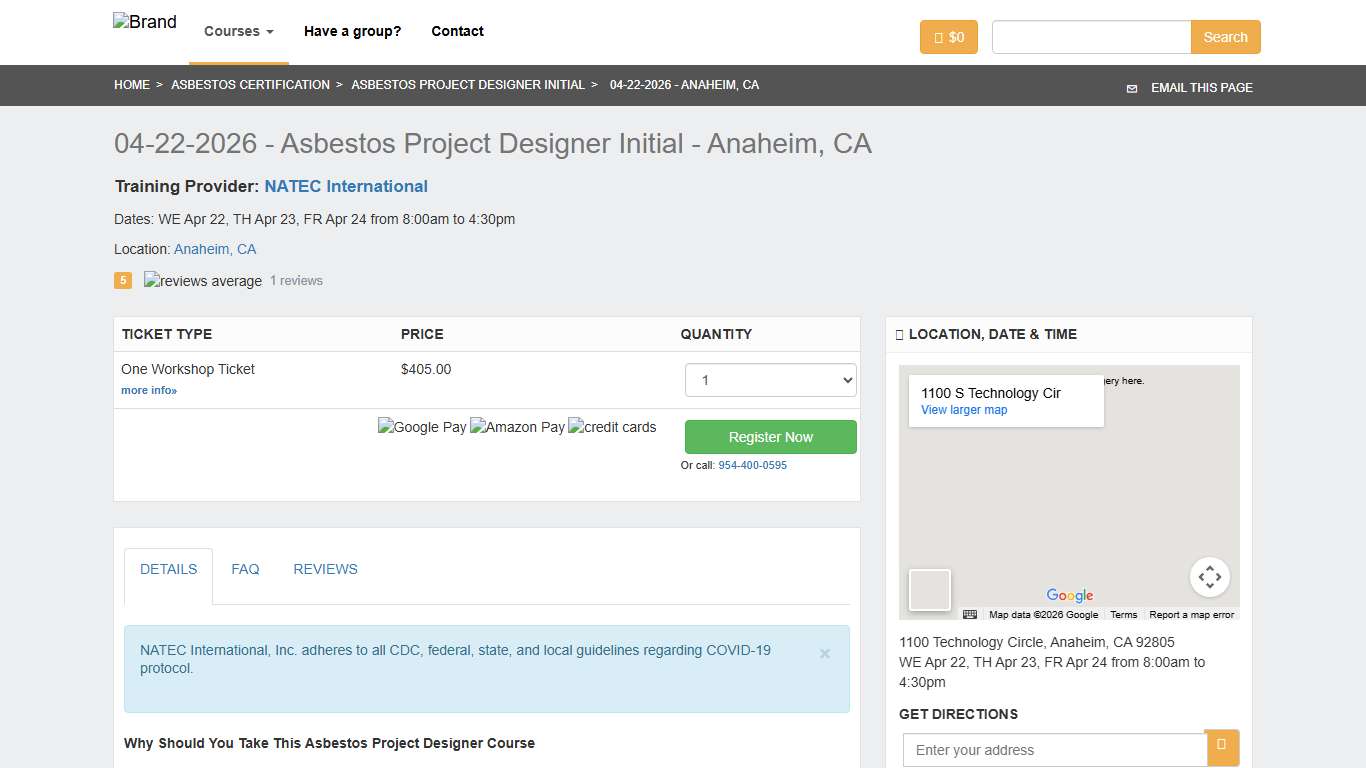
Task: Open the shopping cart showing $0
Action: (x=948, y=37)
